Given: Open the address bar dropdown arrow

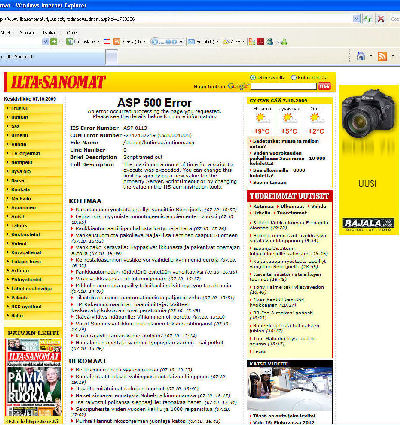Looking at the screenshot, I should 356,19.
